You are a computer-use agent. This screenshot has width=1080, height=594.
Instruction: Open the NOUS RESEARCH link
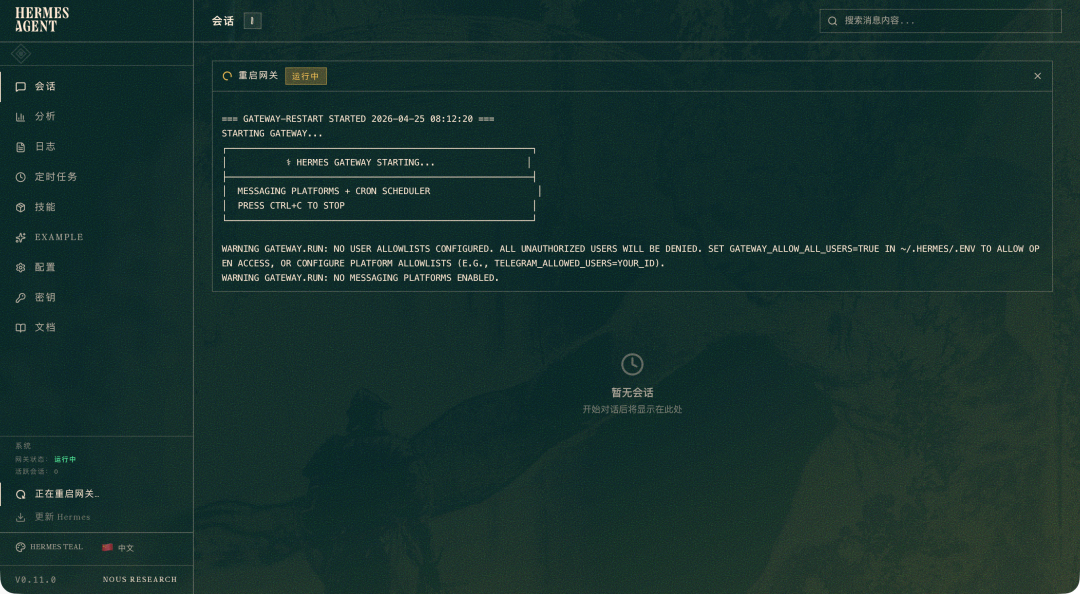[140, 580]
